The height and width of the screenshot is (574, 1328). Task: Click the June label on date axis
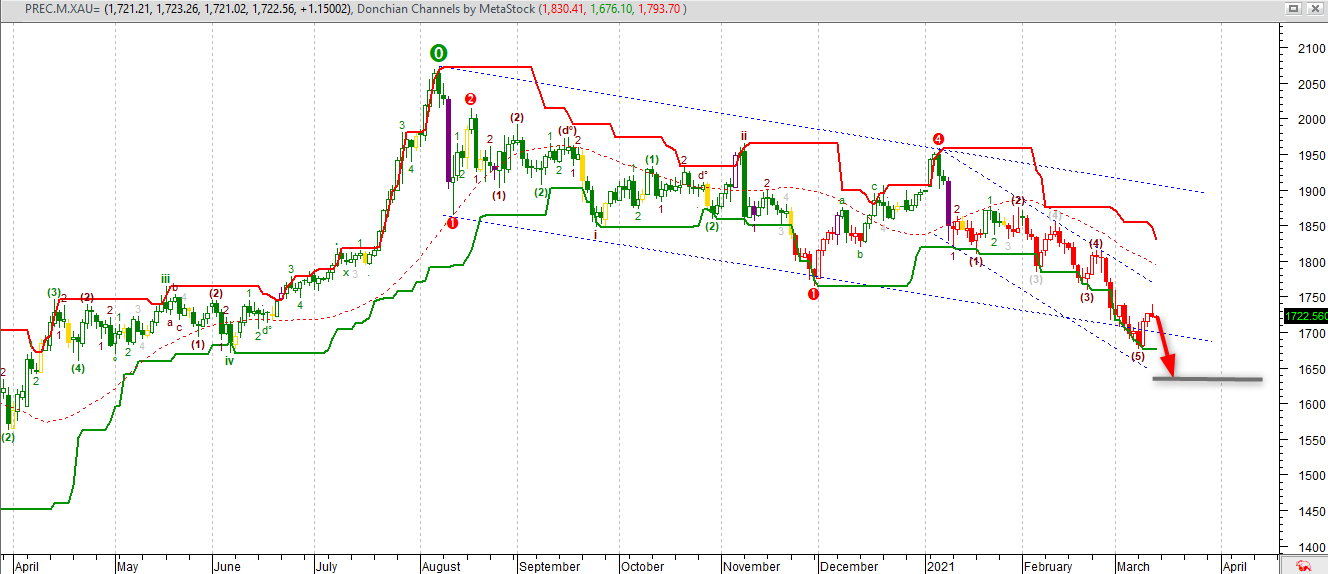228,566
